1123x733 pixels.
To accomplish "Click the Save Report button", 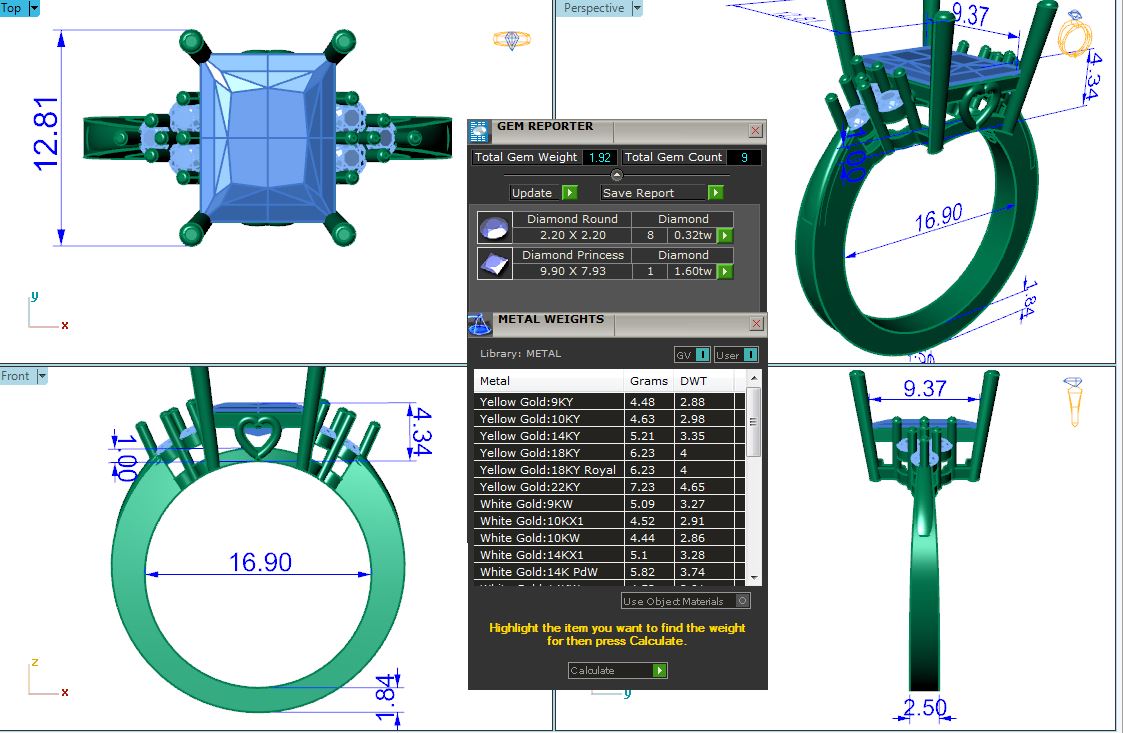I will coord(661,193).
